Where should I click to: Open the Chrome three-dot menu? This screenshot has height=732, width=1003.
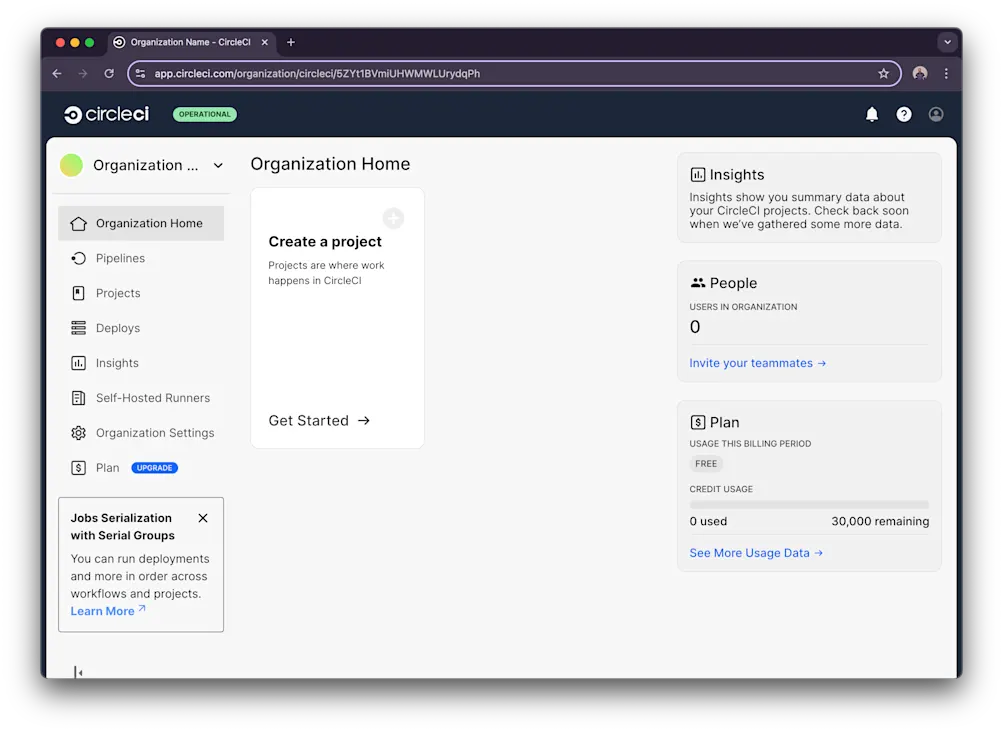point(946,74)
